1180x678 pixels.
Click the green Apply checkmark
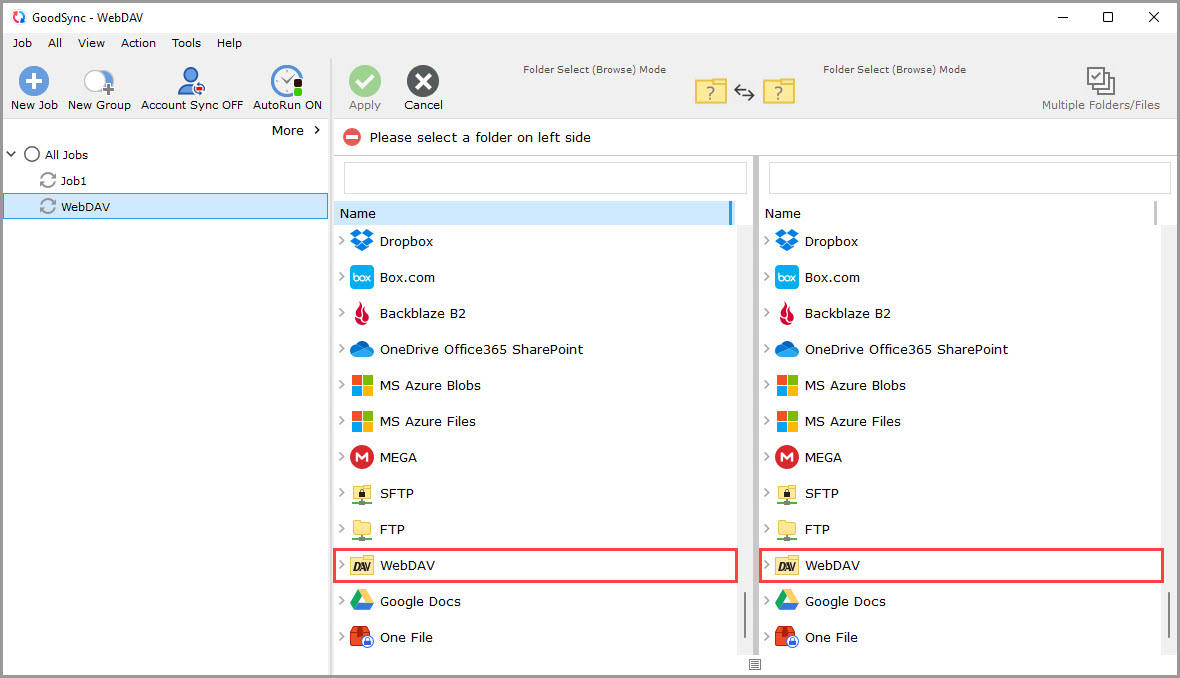click(365, 81)
